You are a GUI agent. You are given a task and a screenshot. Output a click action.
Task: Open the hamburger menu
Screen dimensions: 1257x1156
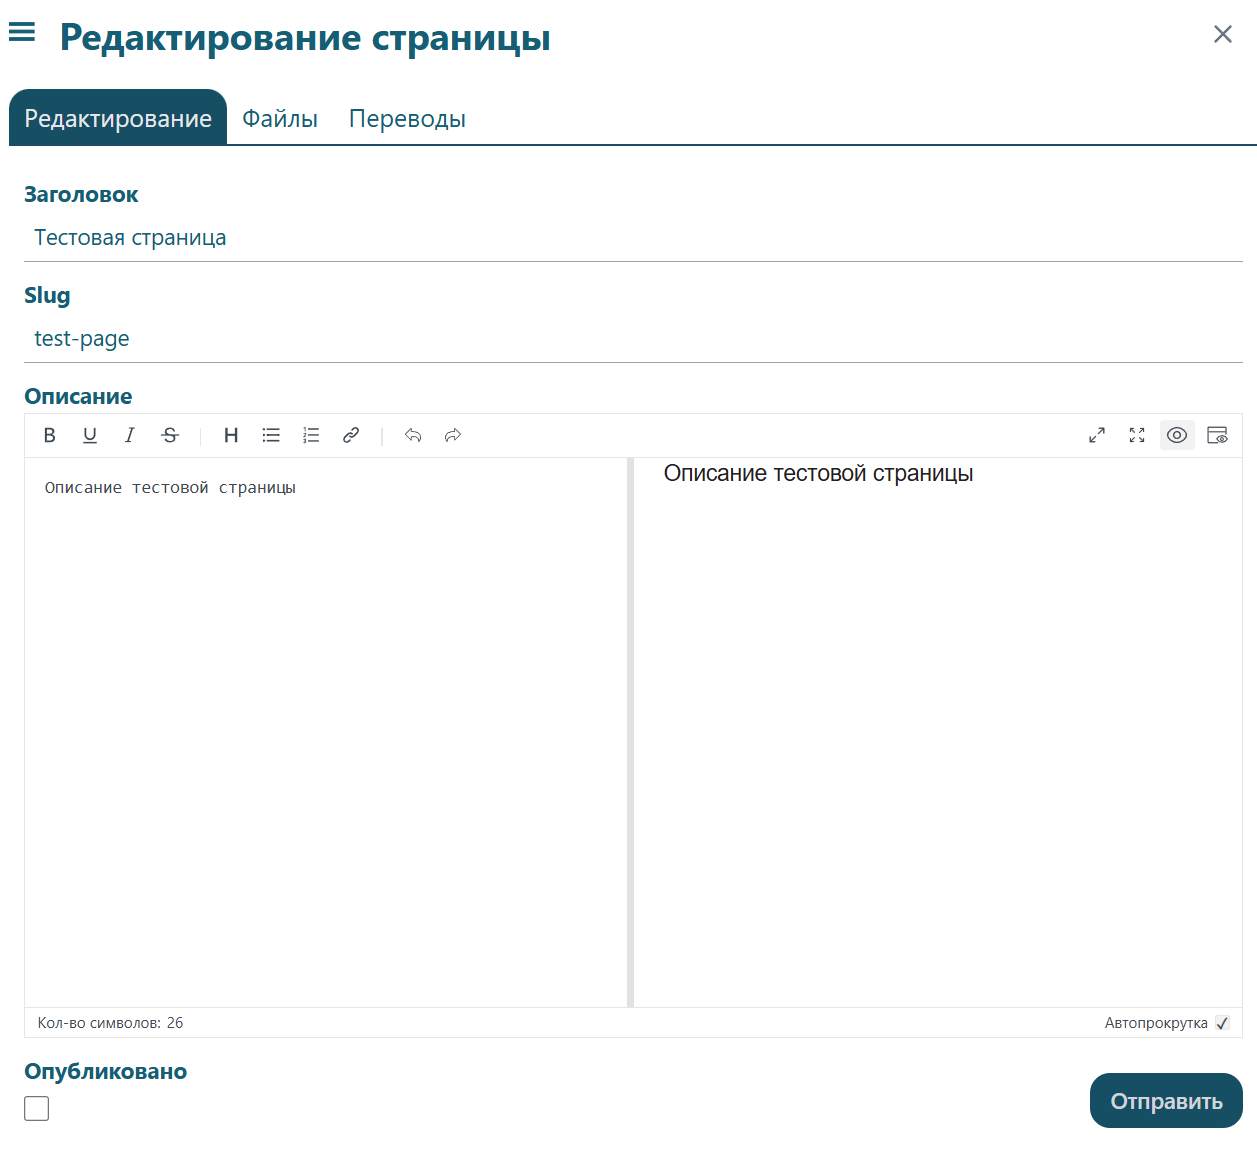[22, 33]
